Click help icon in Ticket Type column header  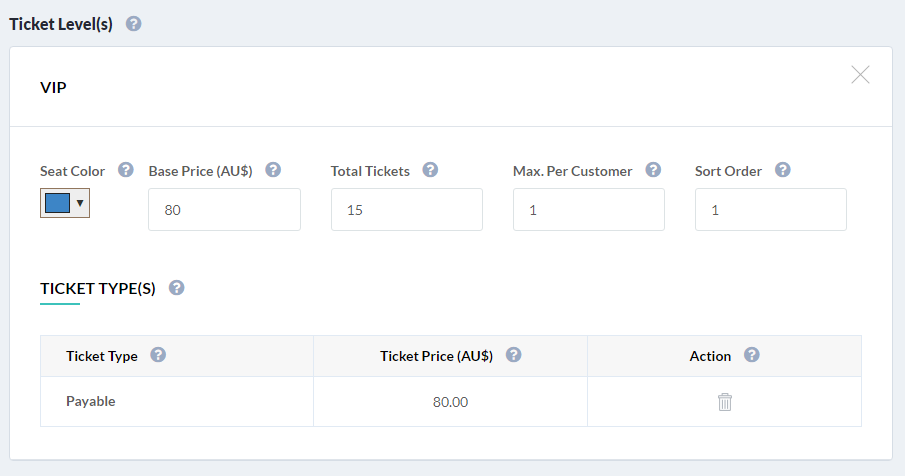click(158, 355)
